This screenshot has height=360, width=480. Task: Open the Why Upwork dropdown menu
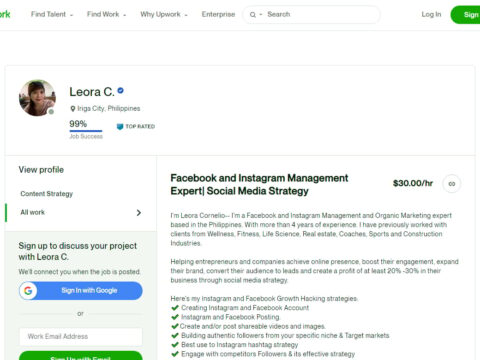coord(164,14)
